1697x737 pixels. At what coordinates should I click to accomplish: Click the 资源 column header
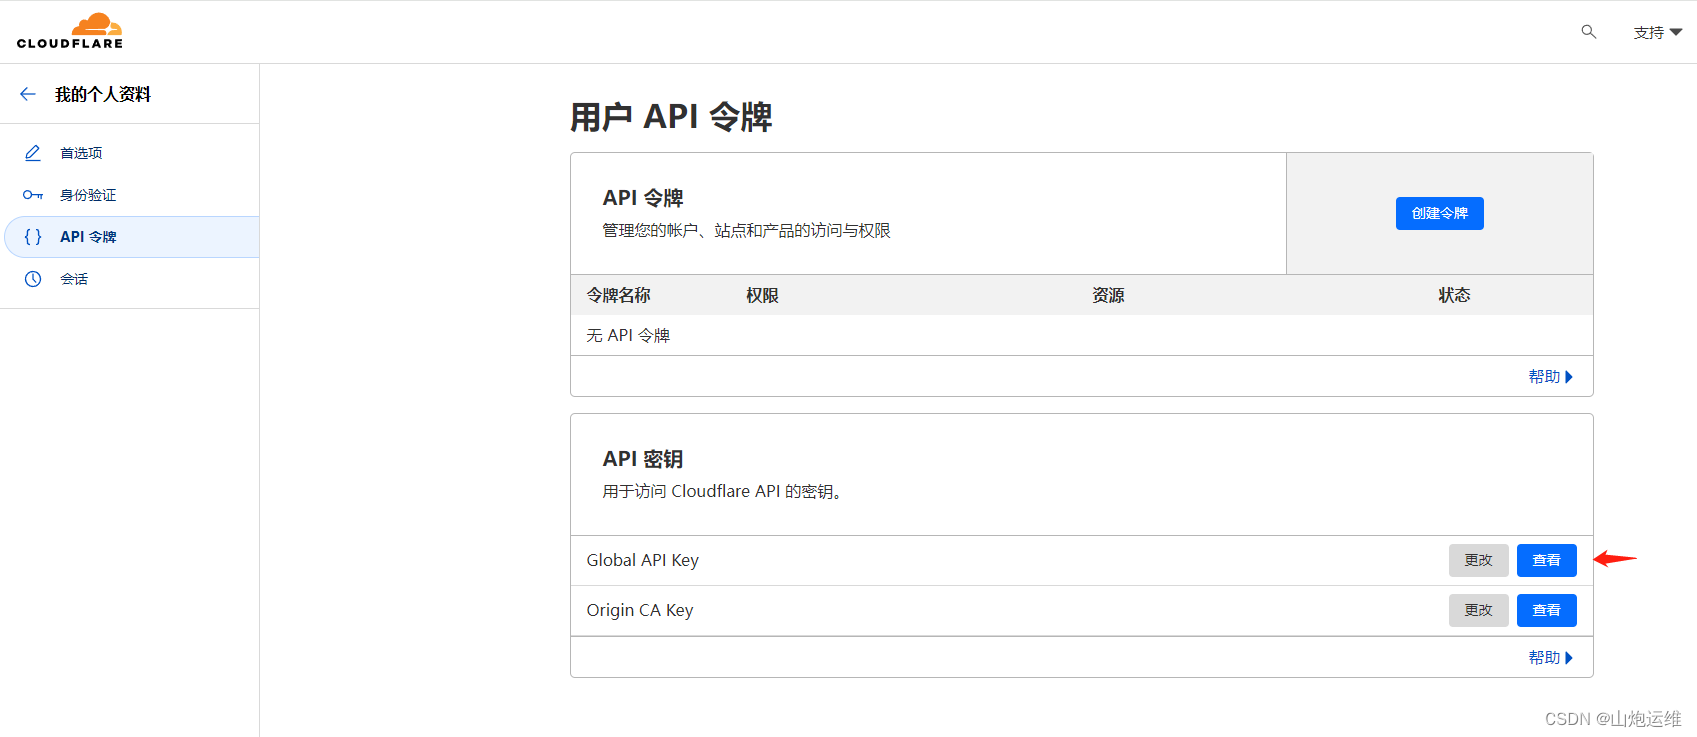[1108, 295]
